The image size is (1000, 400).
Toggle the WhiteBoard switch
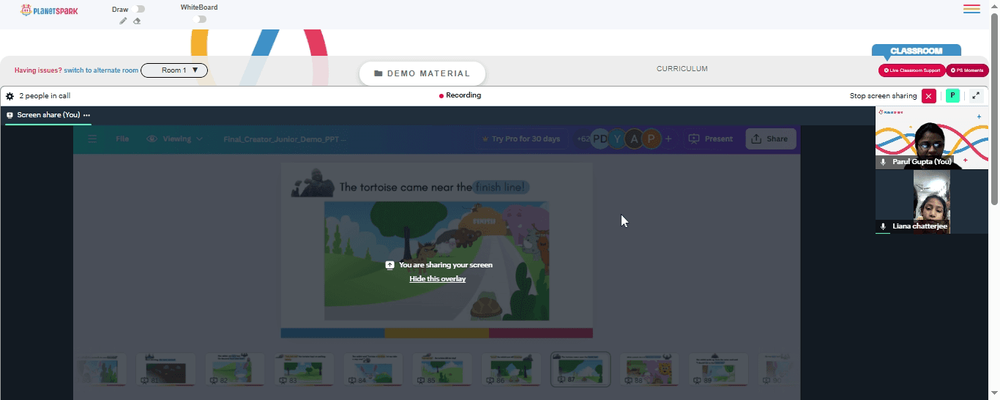[201, 19]
